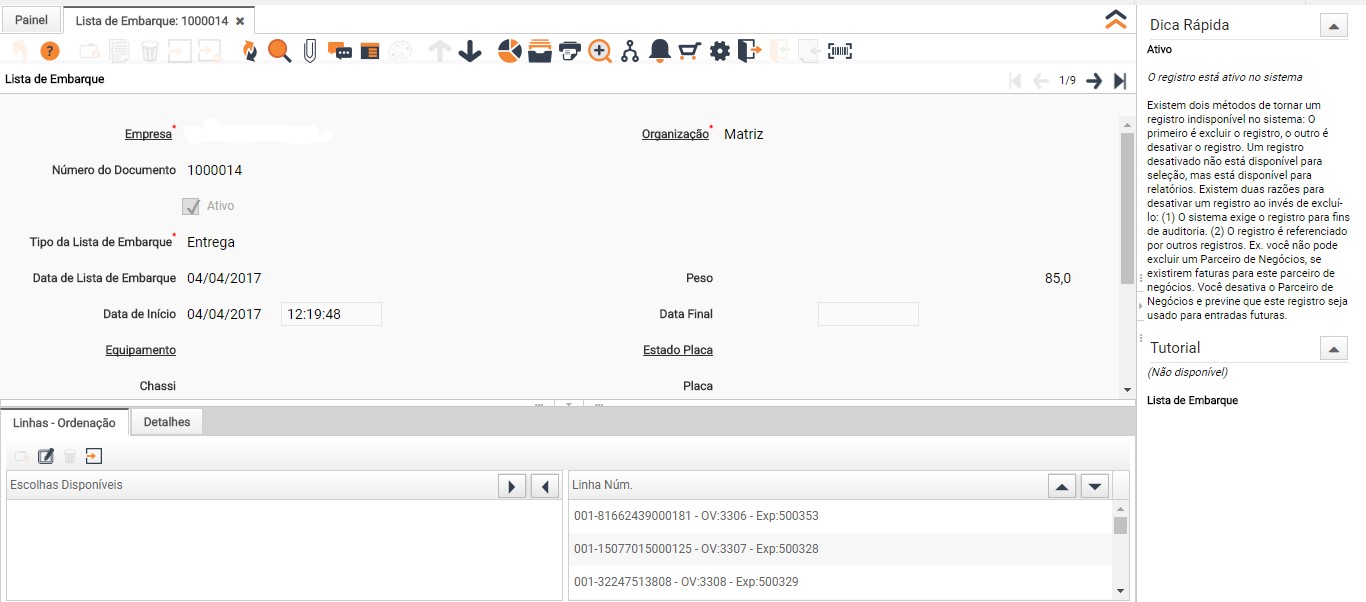
Task: Click the Print icon
Action: (570, 51)
